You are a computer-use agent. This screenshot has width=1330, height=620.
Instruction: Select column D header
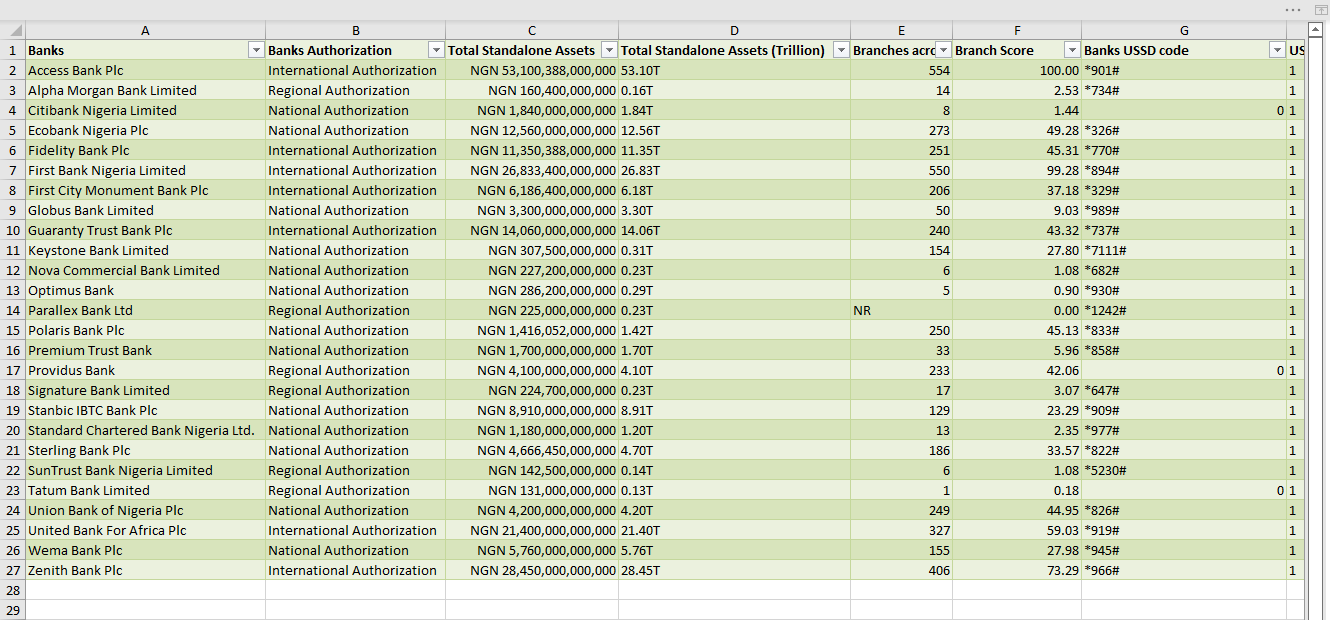[x=734, y=30]
